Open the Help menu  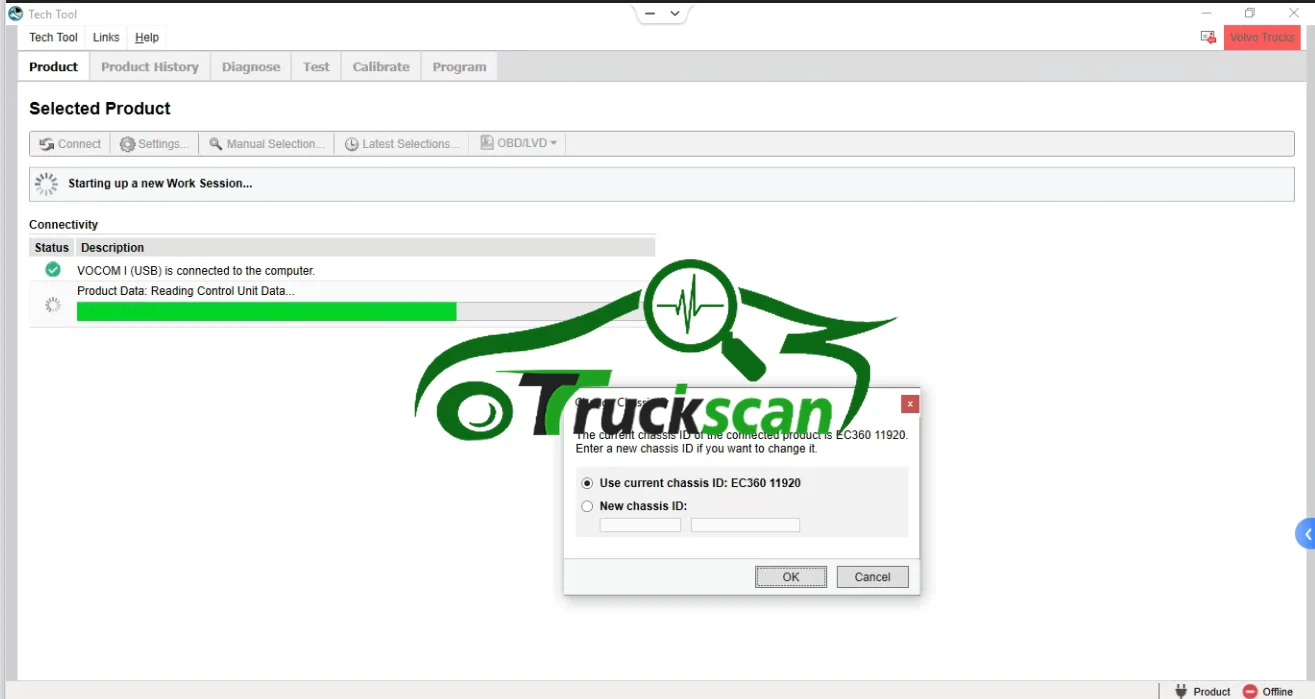(x=147, y=37)
